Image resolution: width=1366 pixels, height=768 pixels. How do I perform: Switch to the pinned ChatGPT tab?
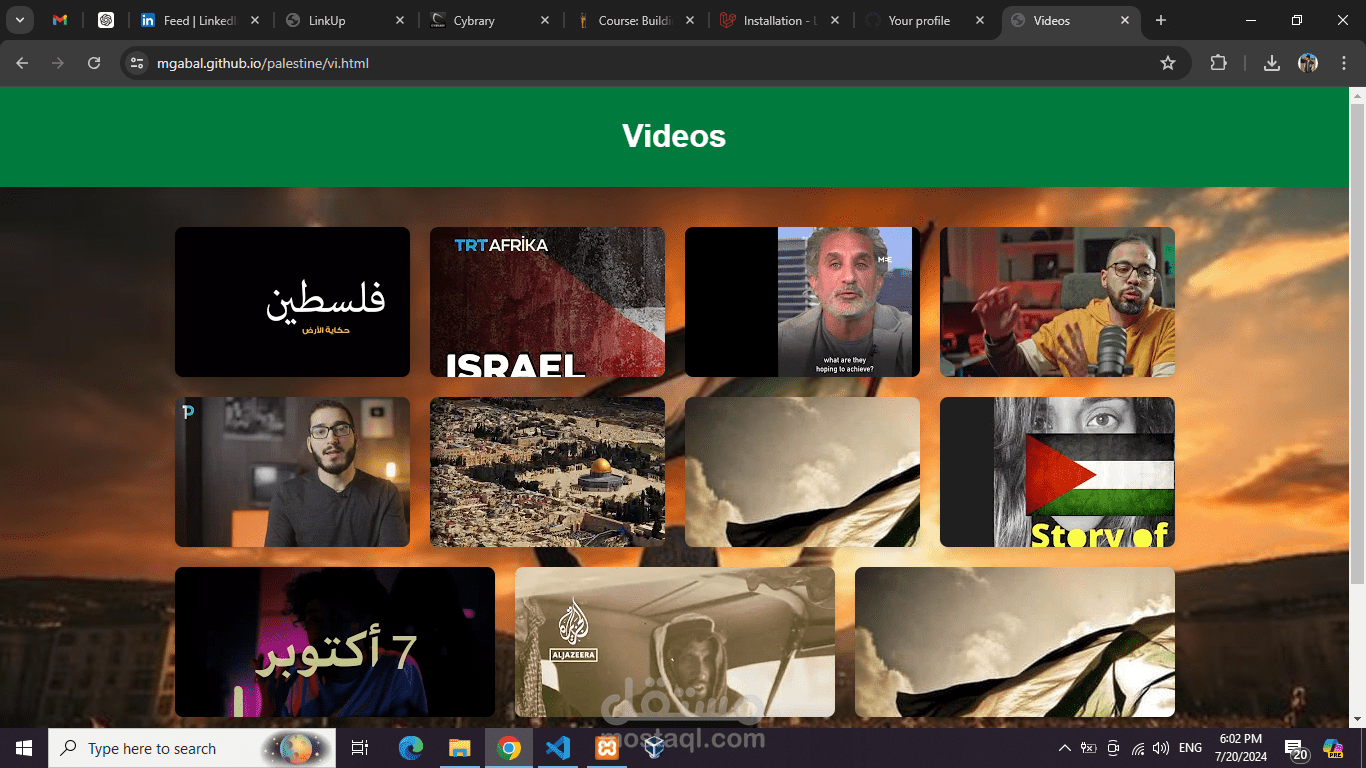(x=106, y=20)
